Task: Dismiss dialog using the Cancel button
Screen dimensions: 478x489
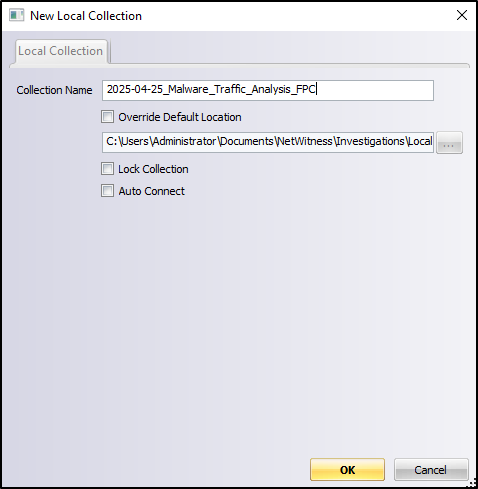Action: [431, 469]
